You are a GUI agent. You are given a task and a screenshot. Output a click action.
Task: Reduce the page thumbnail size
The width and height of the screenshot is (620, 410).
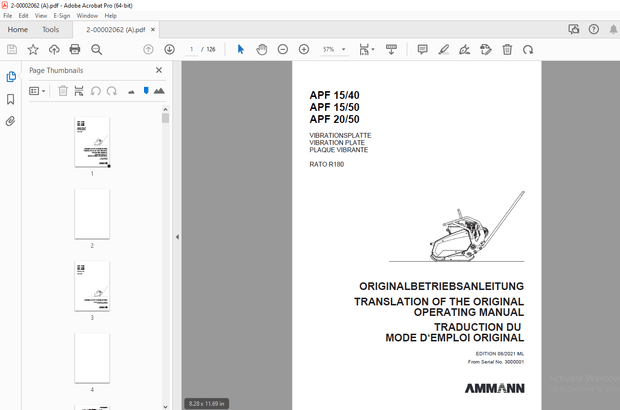coord(131,92)
